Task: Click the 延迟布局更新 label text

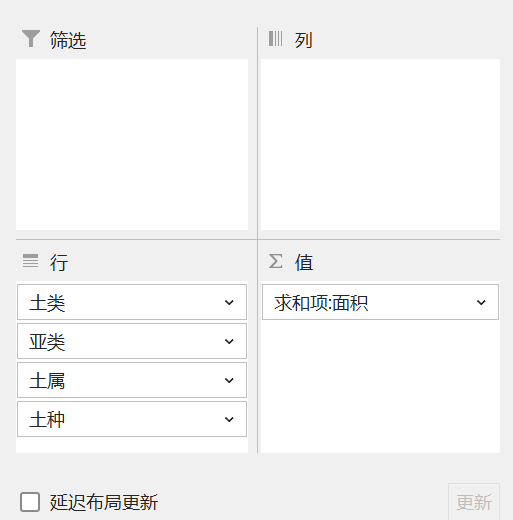Action: tap(104, 502)
